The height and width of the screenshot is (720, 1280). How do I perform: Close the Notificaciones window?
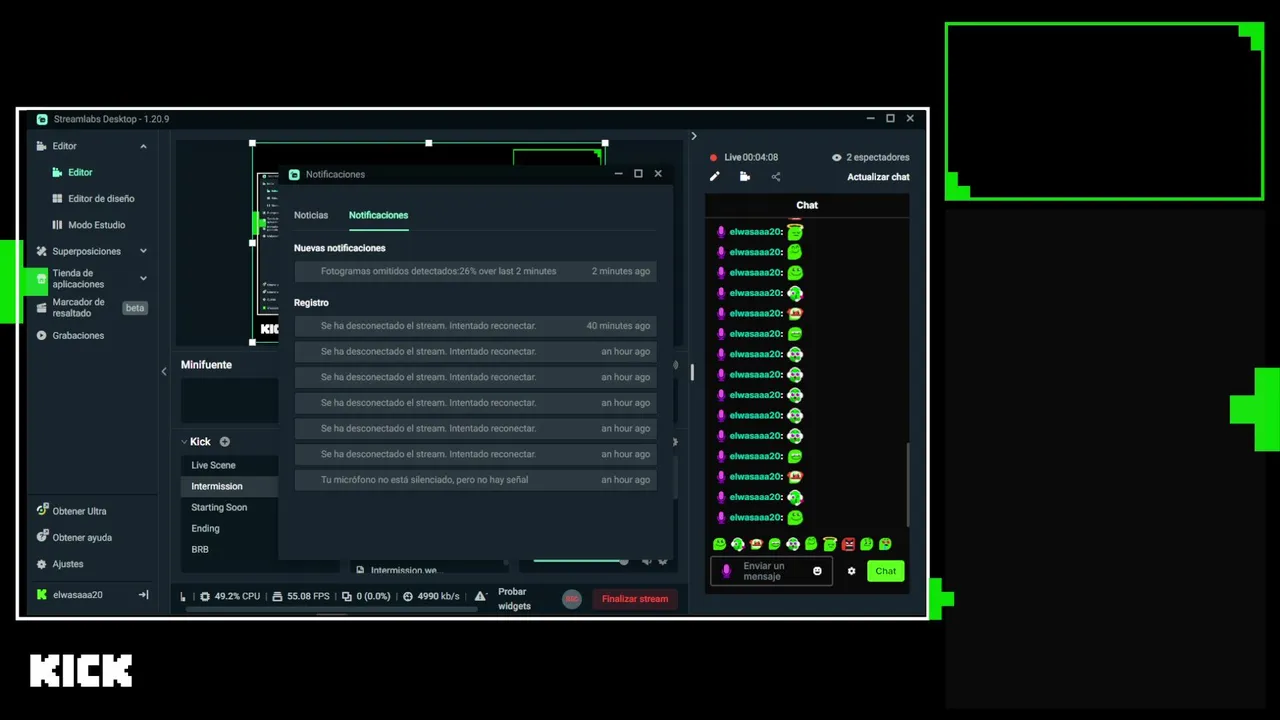click(x=658, y=174)
